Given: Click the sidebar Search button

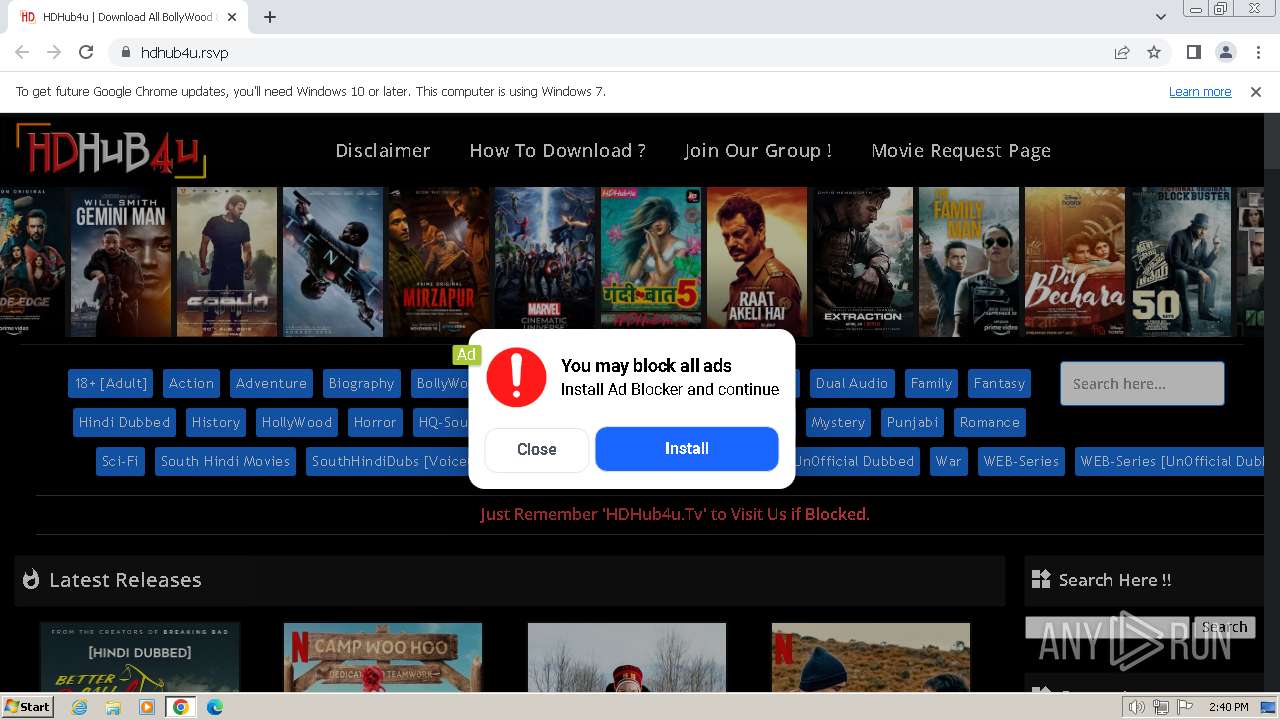Looking at the screenshot, I should (x=1224, y=627).
